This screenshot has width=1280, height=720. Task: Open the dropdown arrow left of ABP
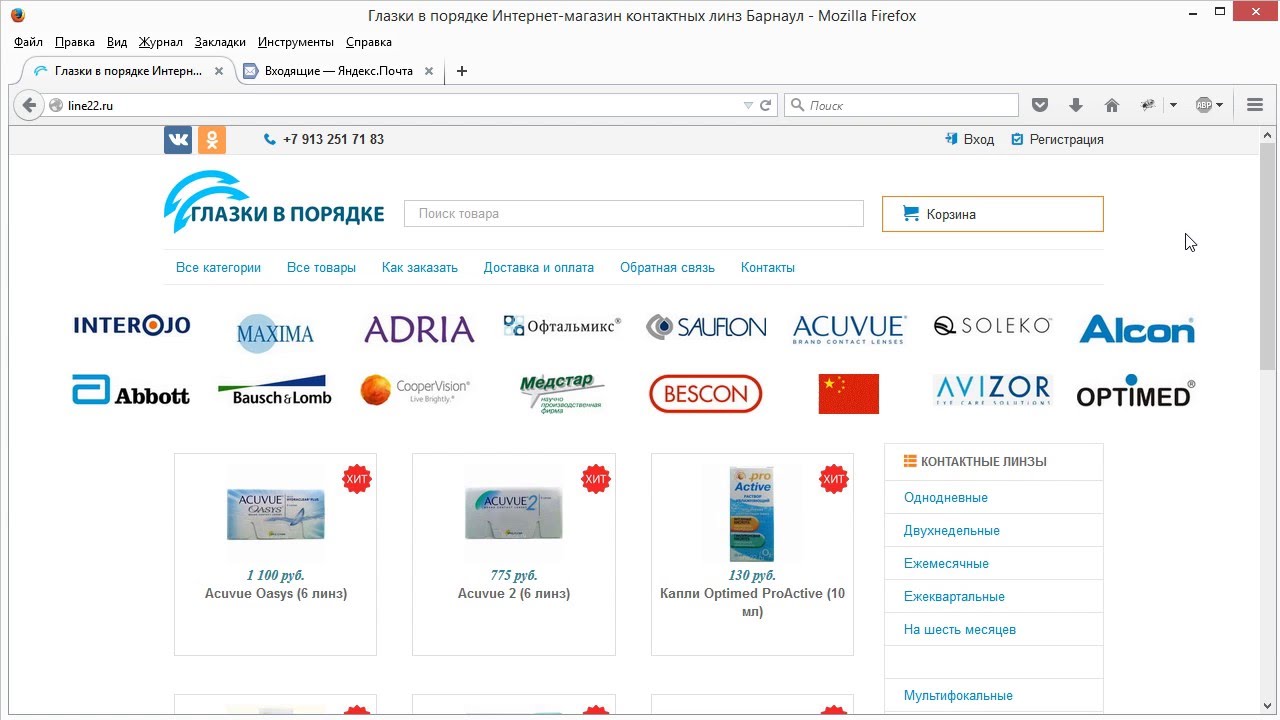point(1173,105)
